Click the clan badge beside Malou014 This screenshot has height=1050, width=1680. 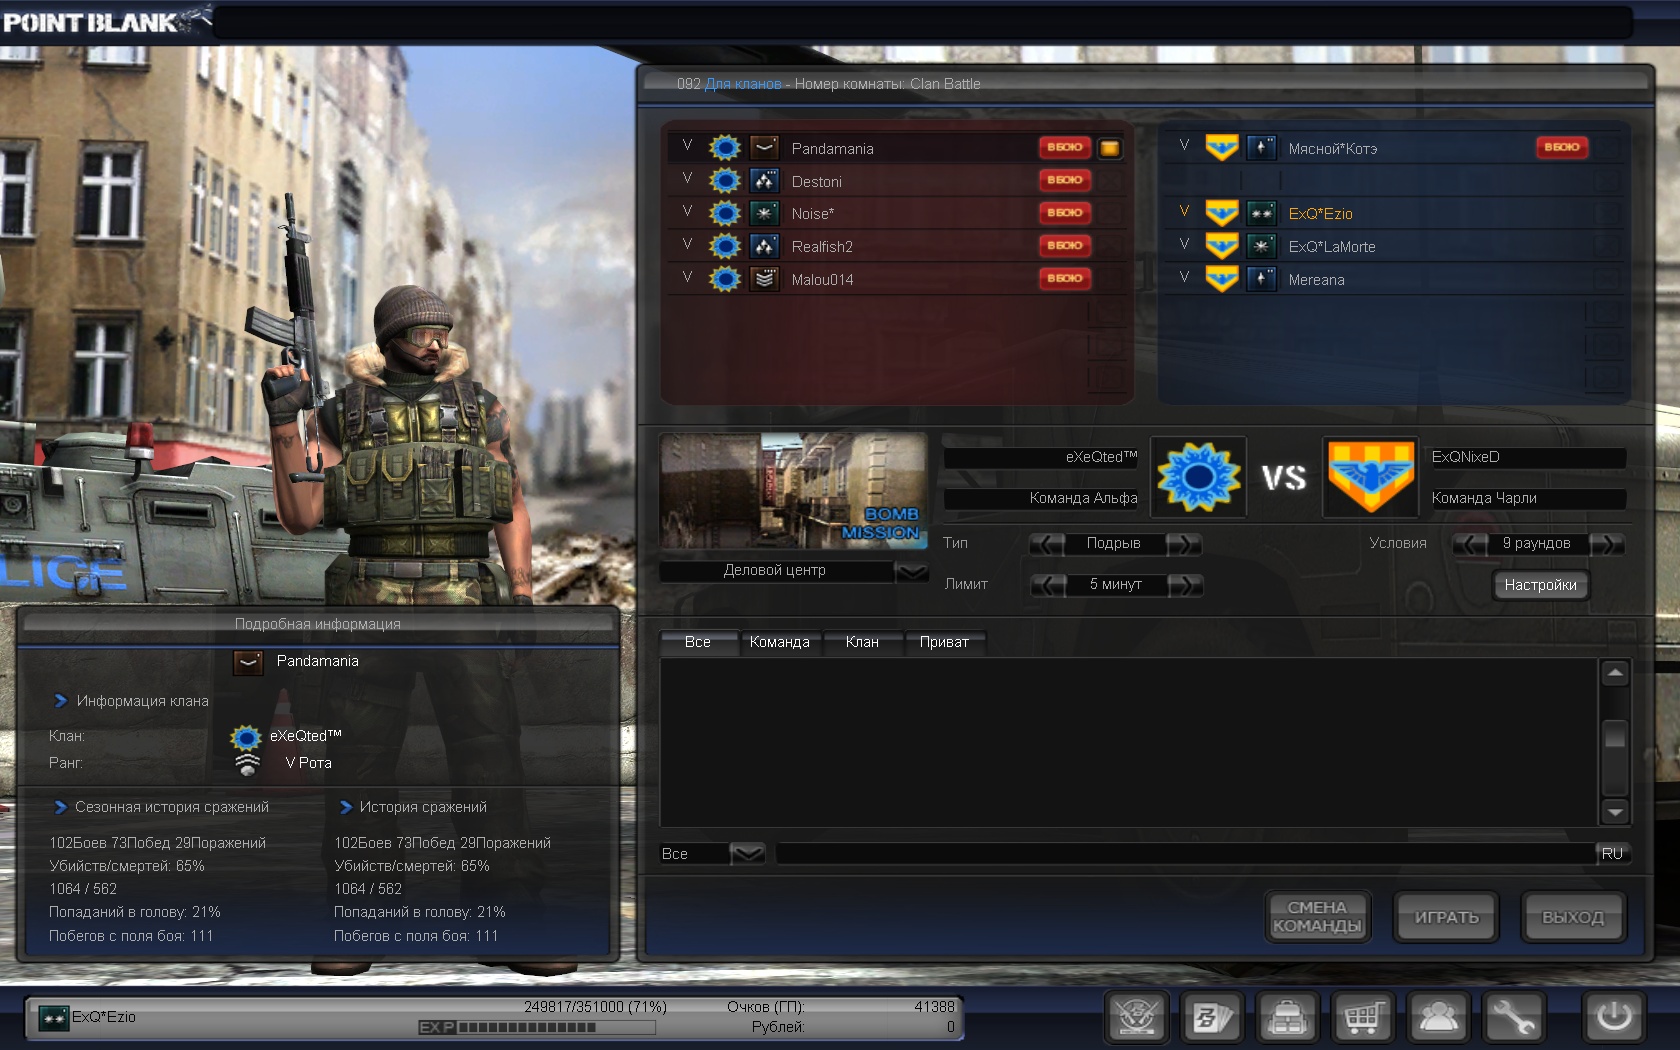pyautogui.click(x=725, y=279)
